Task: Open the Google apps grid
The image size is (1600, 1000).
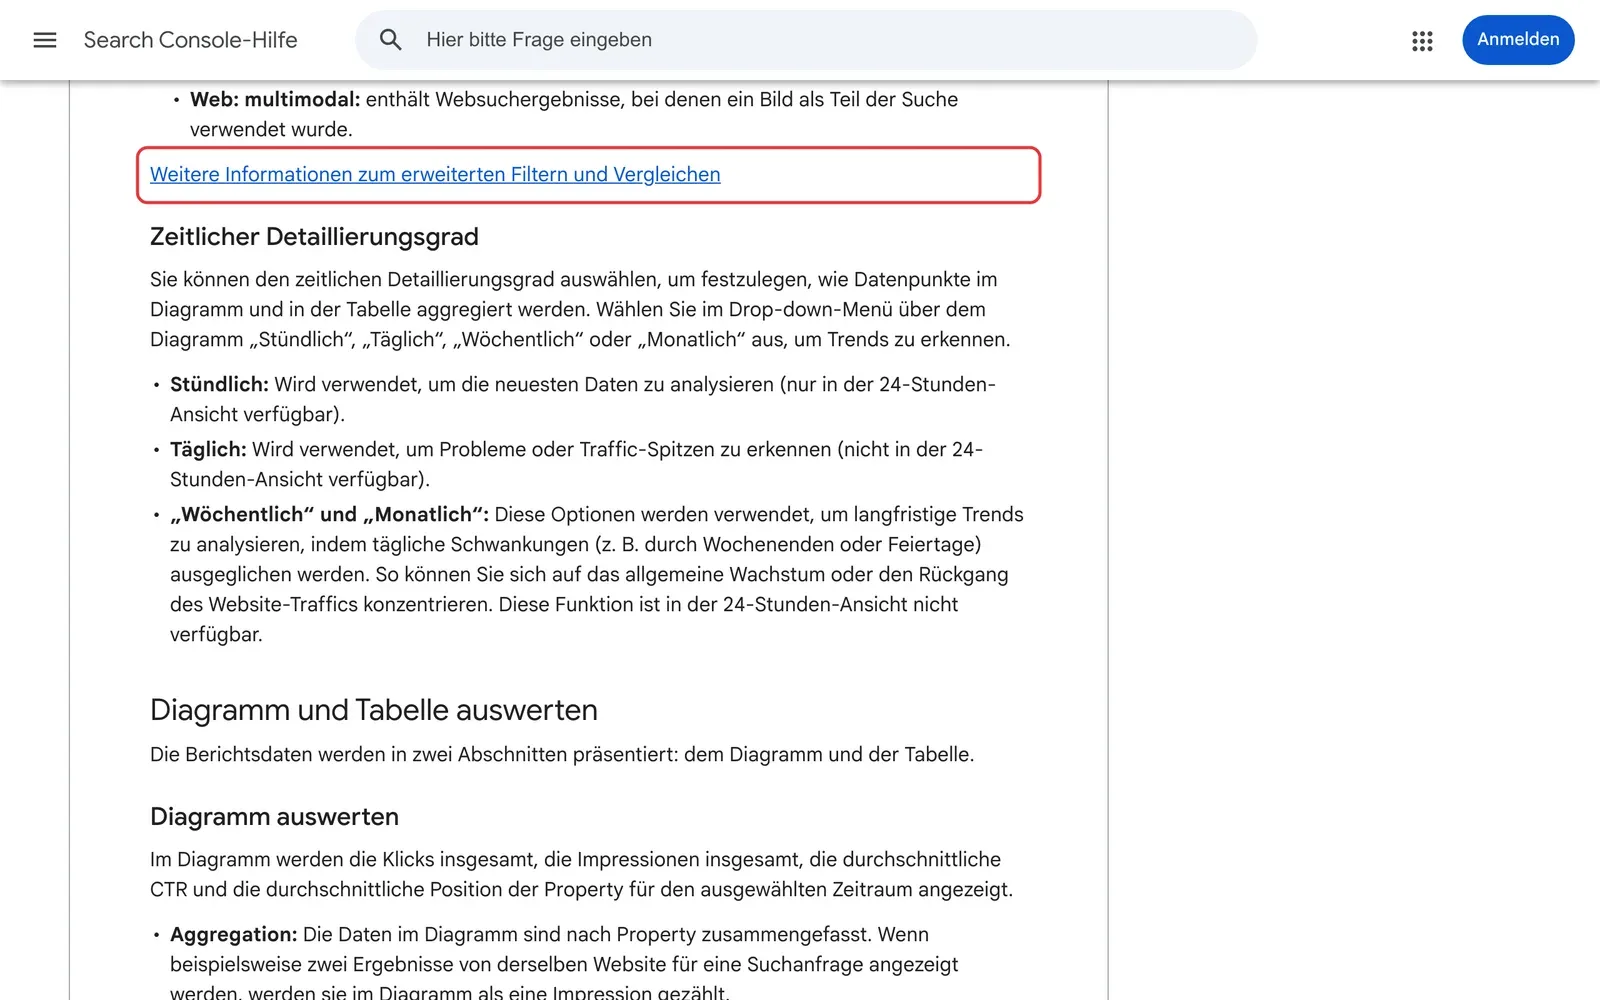Action: [1422, 40]
